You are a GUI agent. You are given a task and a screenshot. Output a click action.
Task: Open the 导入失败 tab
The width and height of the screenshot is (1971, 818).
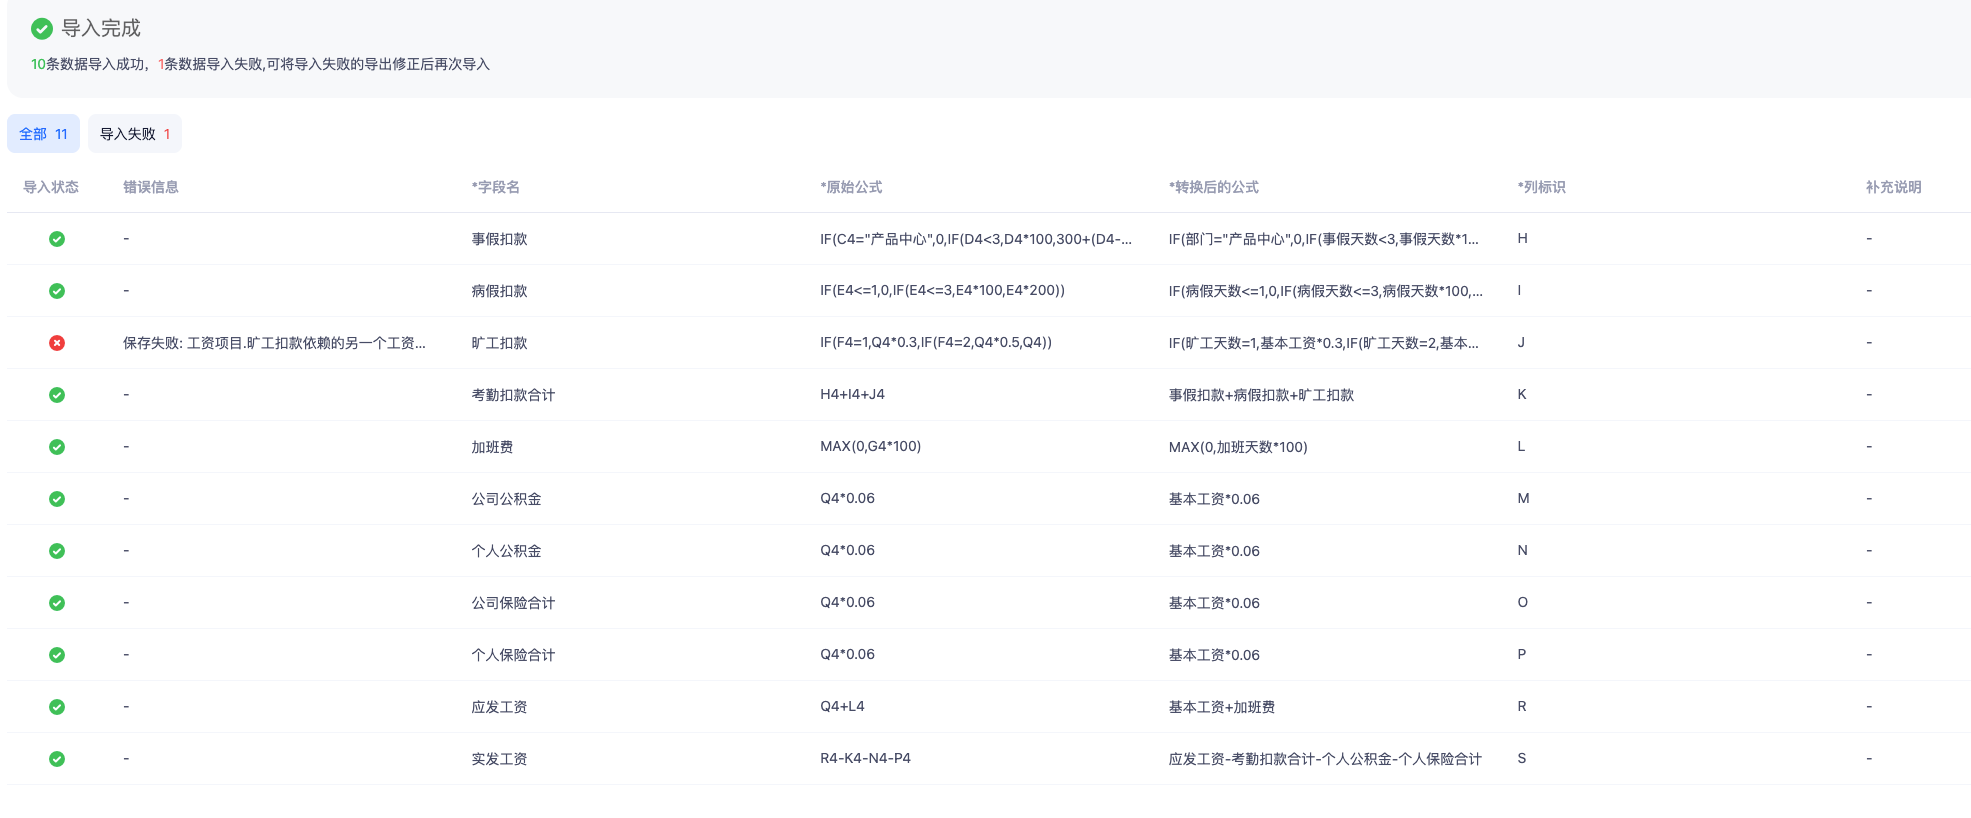(134, 134)
